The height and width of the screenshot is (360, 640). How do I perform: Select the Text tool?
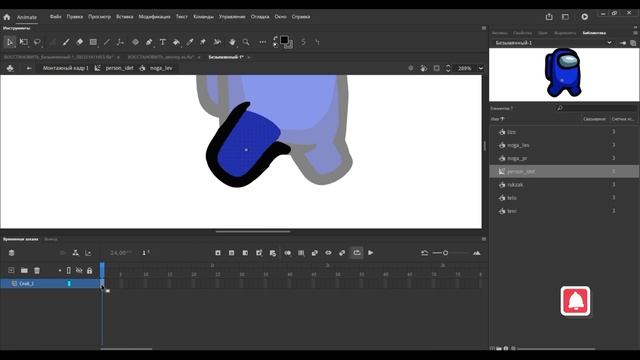coord(162,42)
